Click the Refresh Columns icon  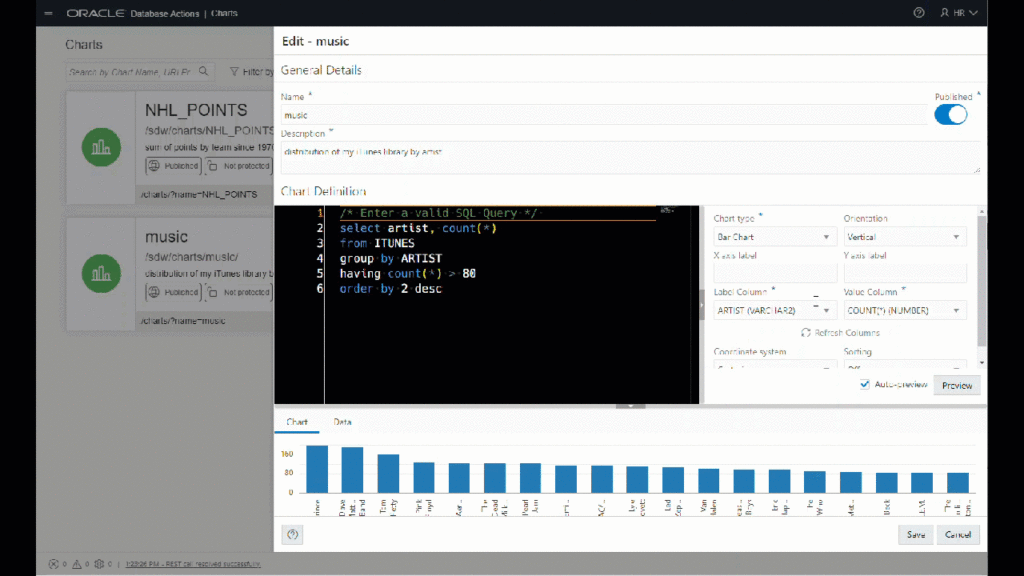coord(806,332)
